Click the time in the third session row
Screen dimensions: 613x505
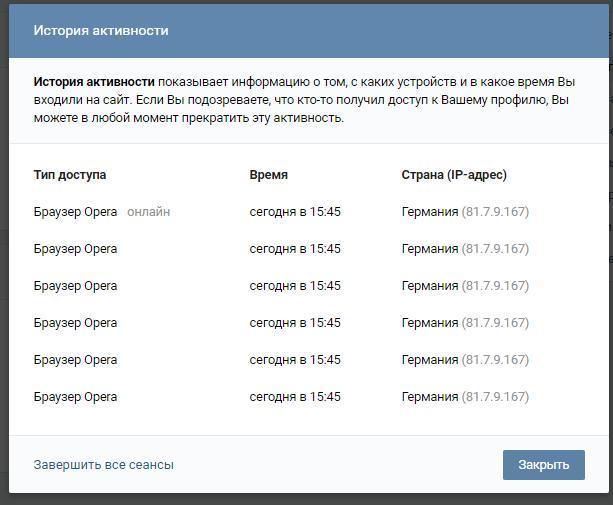[x=295, y=286]
